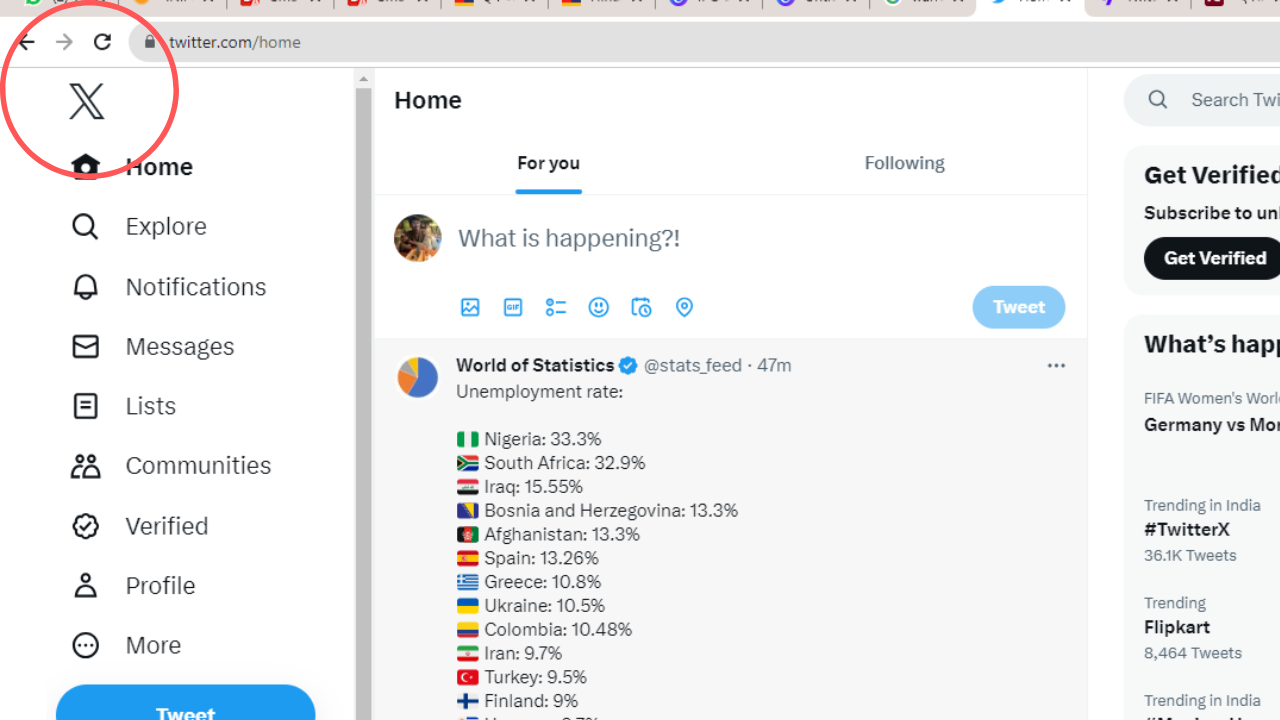This screenshot has width=1280, height=720.
Task: Open Messages envelope in sidebar
Action: point(86,346)
